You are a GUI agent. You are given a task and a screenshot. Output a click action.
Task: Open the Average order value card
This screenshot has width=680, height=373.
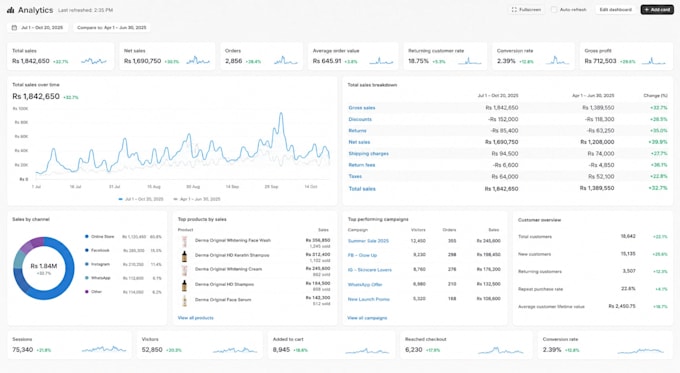coord(353,56)
